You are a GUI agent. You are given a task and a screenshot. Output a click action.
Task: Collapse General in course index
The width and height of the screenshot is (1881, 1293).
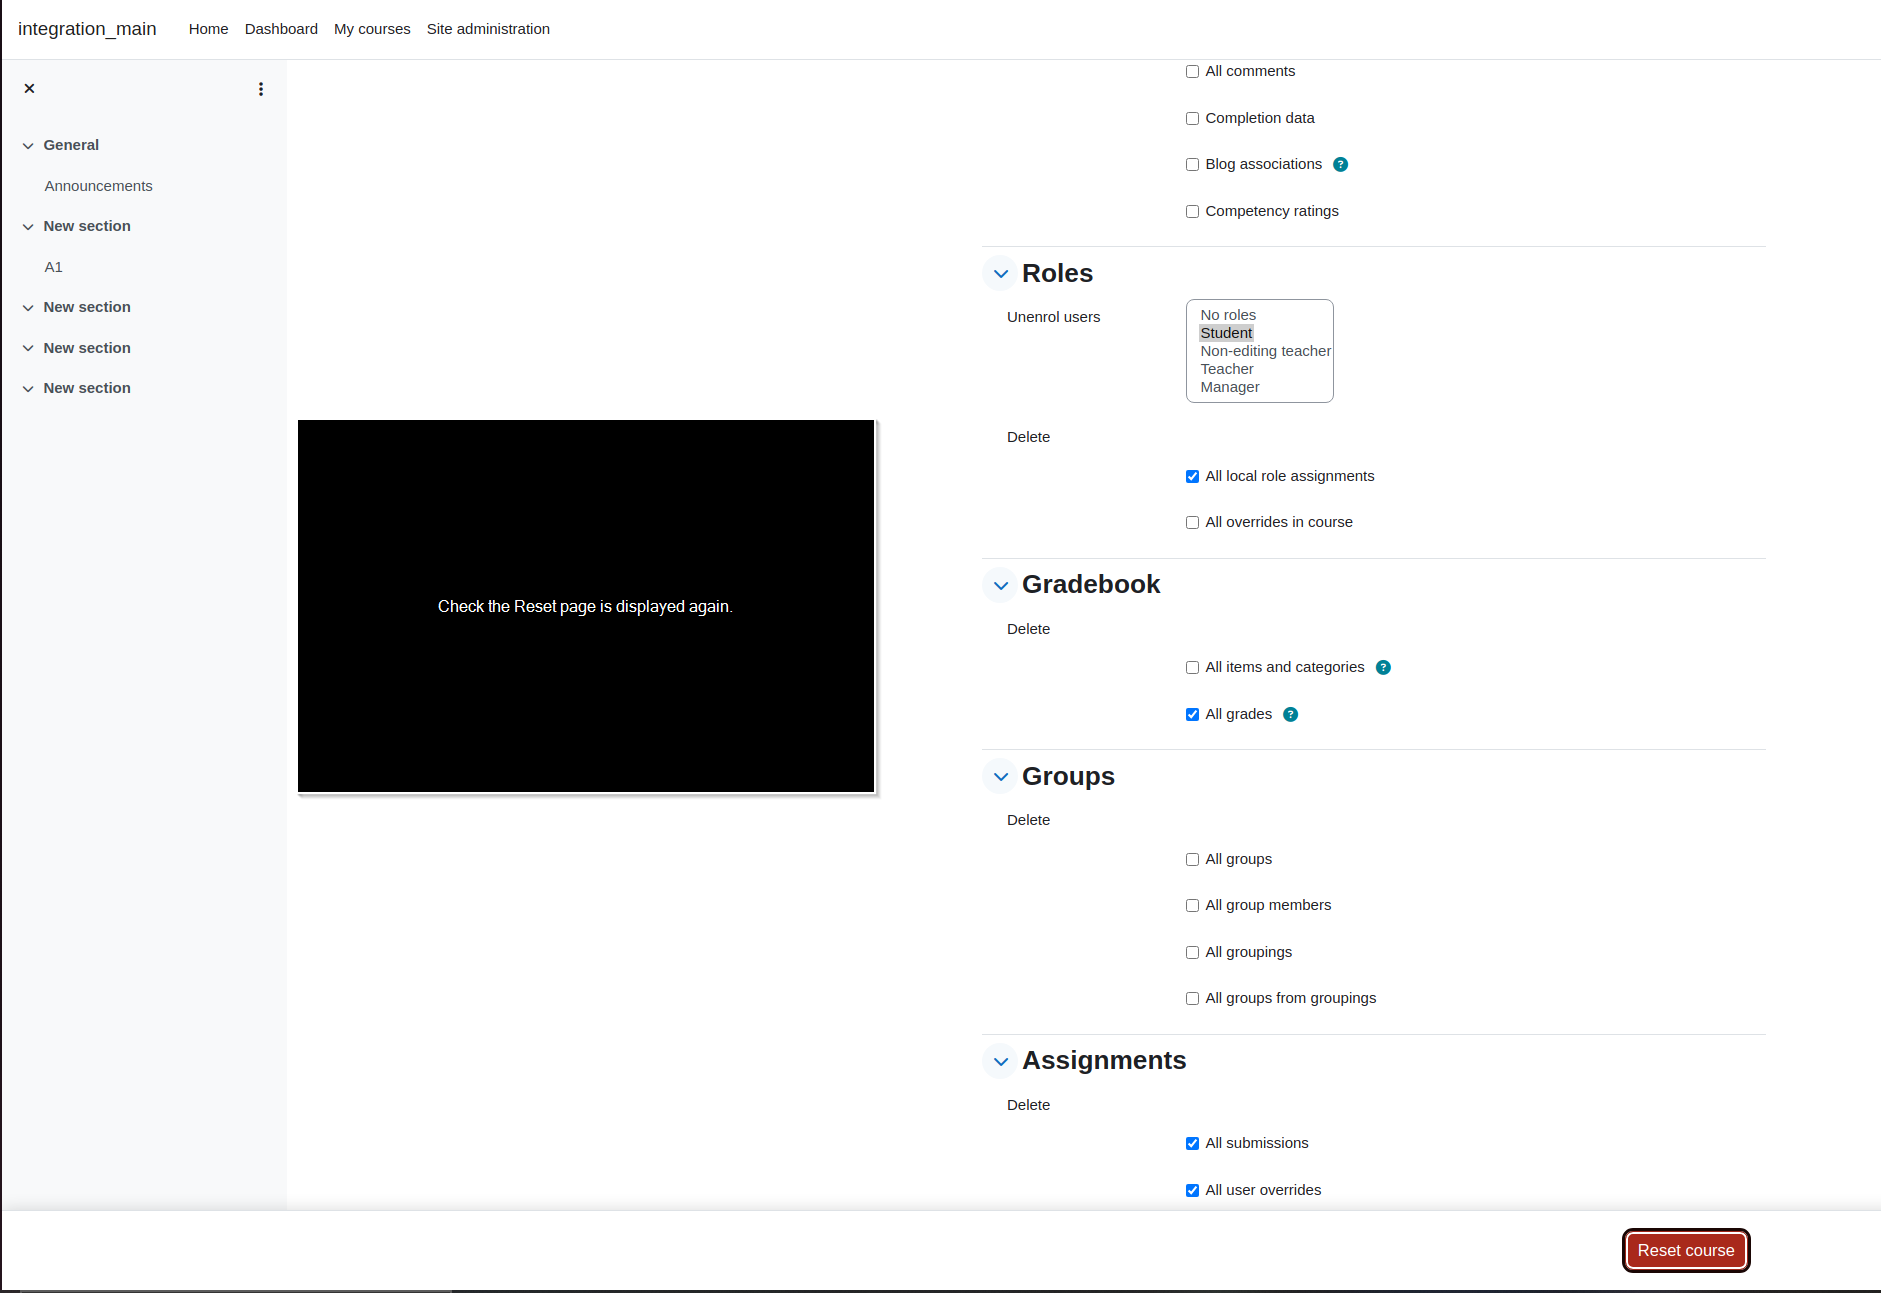(x=28, y=146)
